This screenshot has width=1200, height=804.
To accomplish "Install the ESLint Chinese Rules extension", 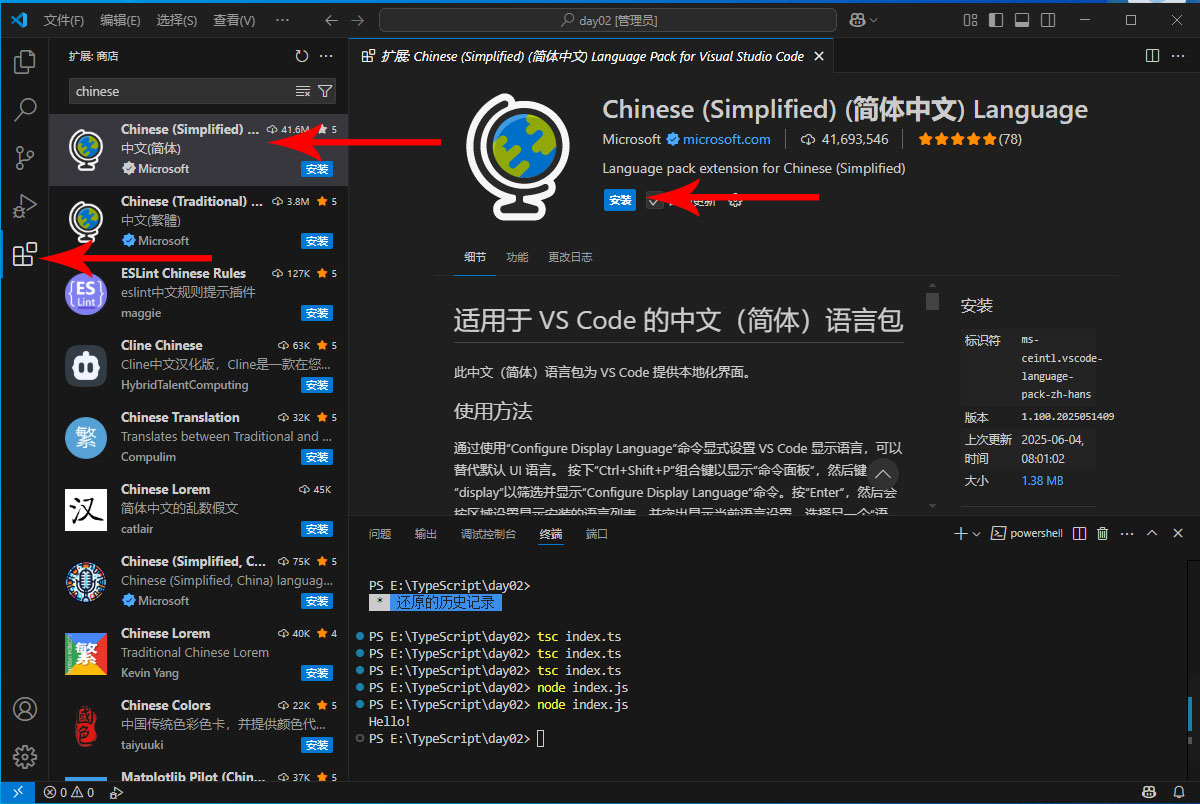I will 316,313.
